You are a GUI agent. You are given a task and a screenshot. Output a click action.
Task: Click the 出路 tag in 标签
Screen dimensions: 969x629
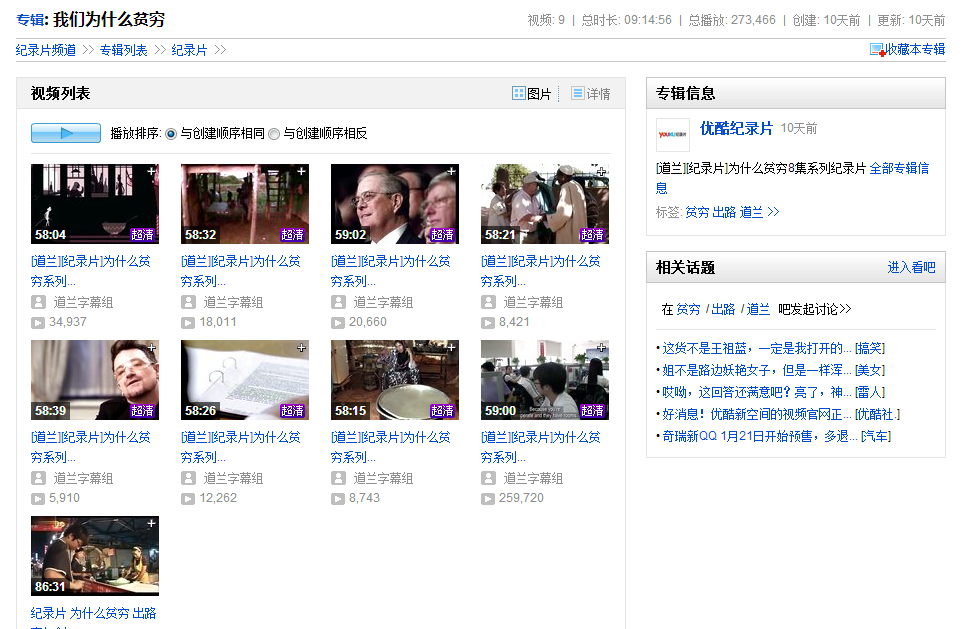tap(724, 213)
